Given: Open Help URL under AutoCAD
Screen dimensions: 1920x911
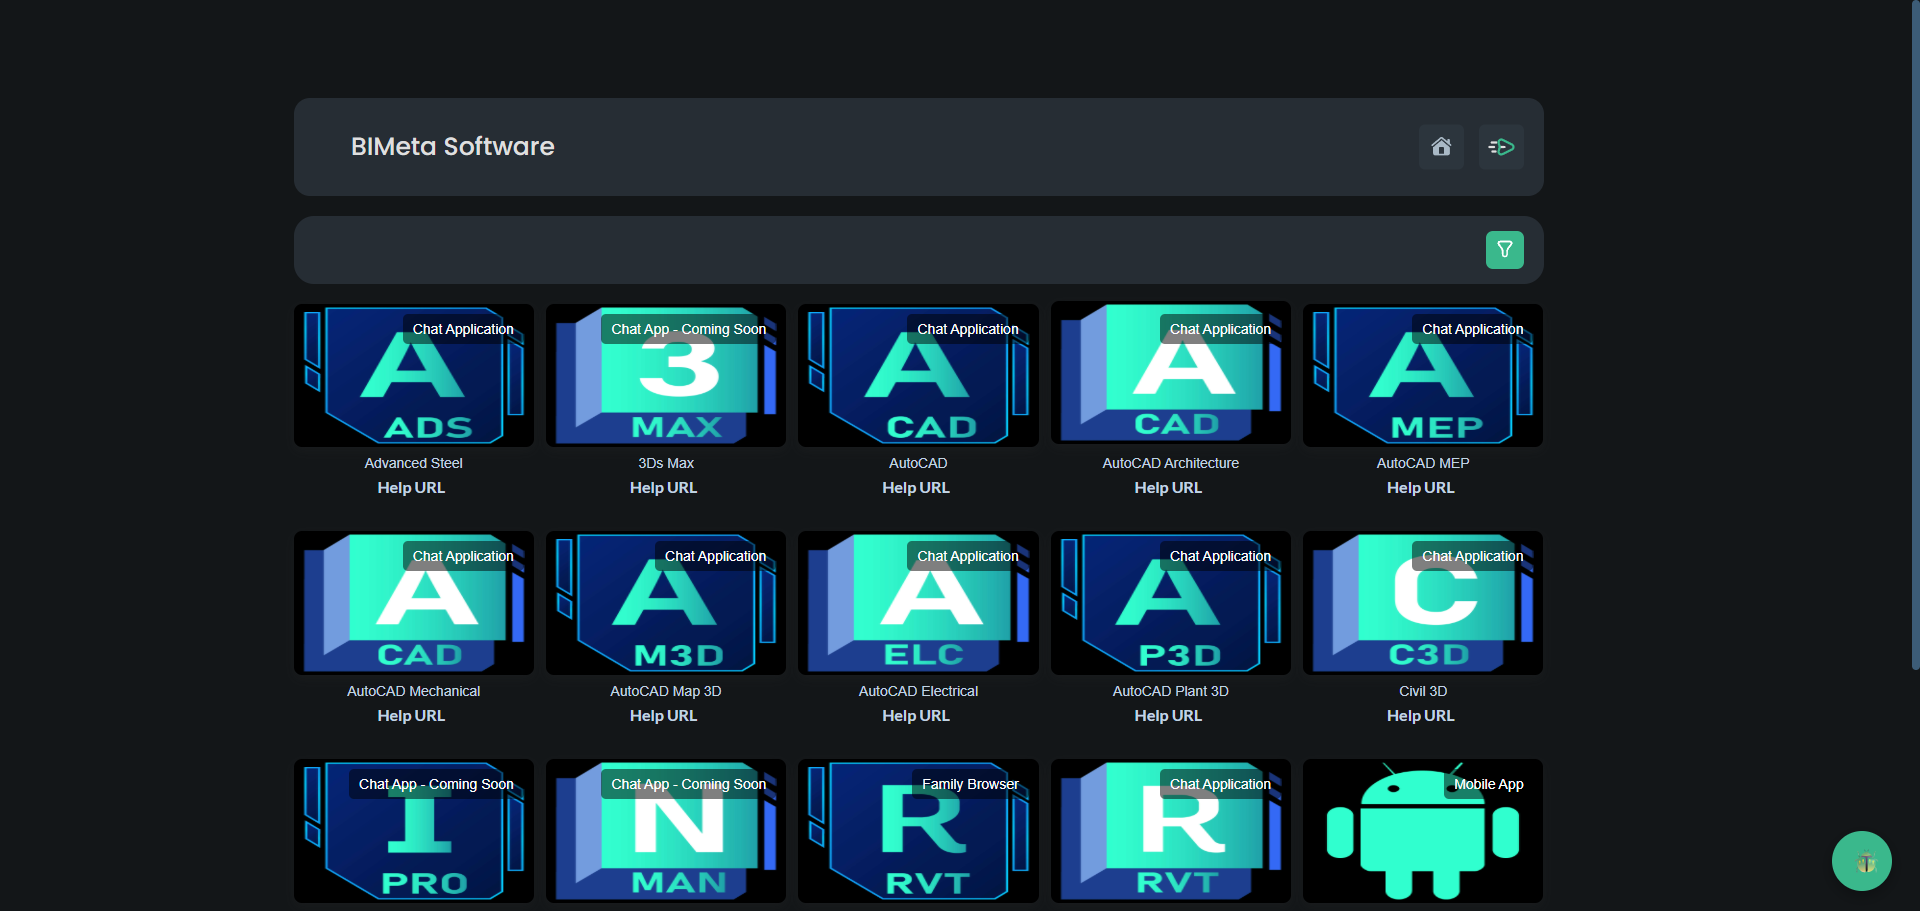Looking at the screenshot, I should tap(916, 488).
